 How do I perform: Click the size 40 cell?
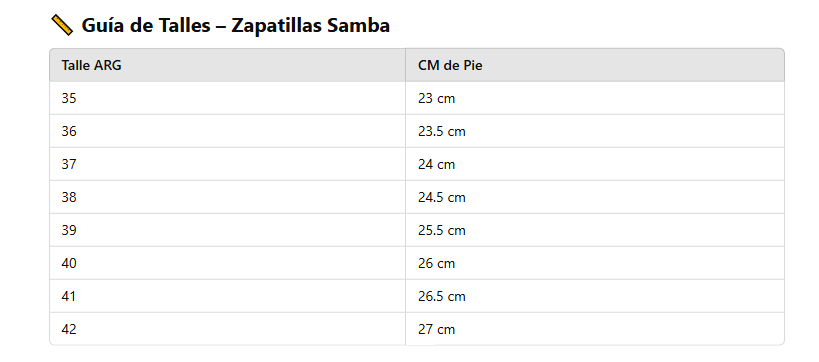coord(227,263)
